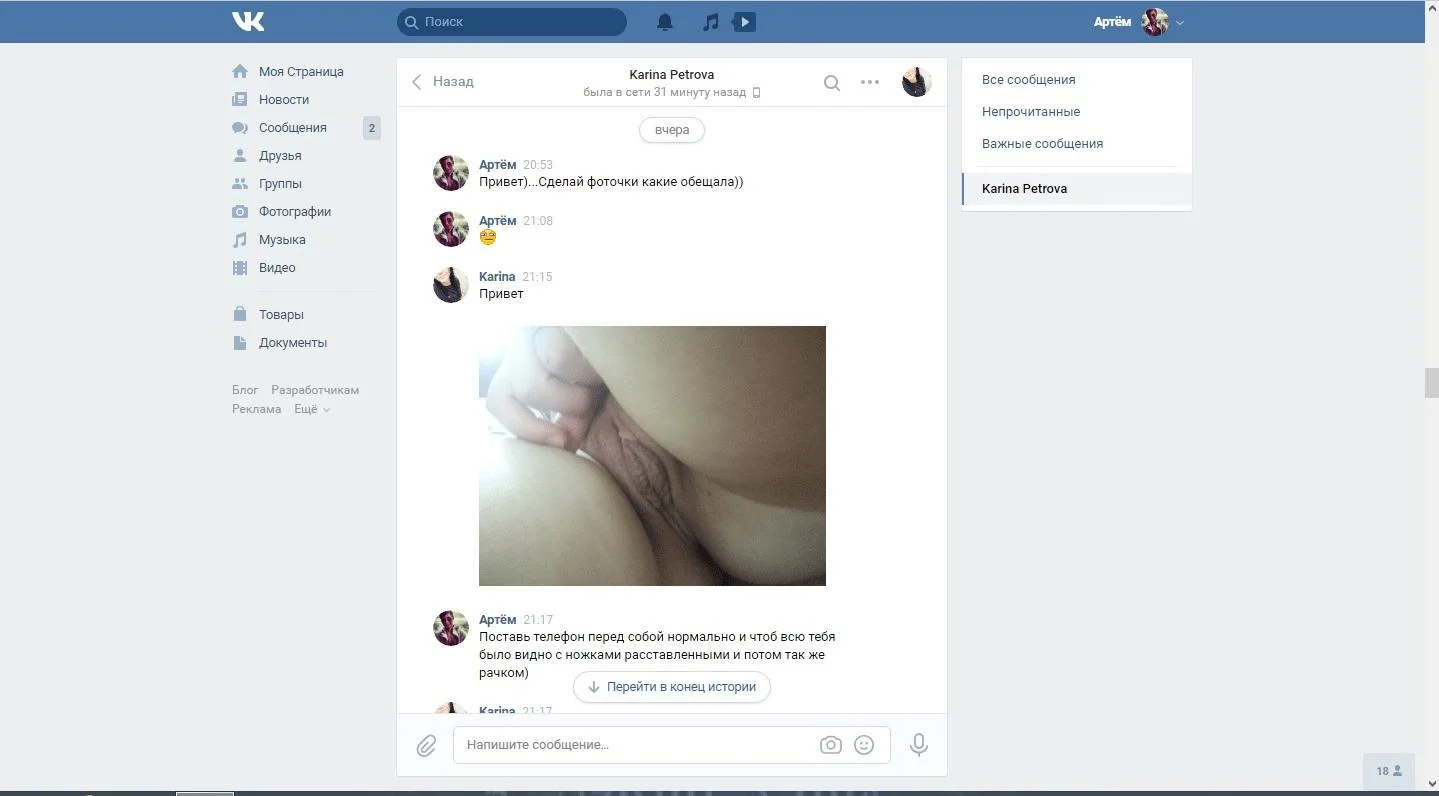Open the music note icon in header
1439x796 pixels.
coord(710,21)
